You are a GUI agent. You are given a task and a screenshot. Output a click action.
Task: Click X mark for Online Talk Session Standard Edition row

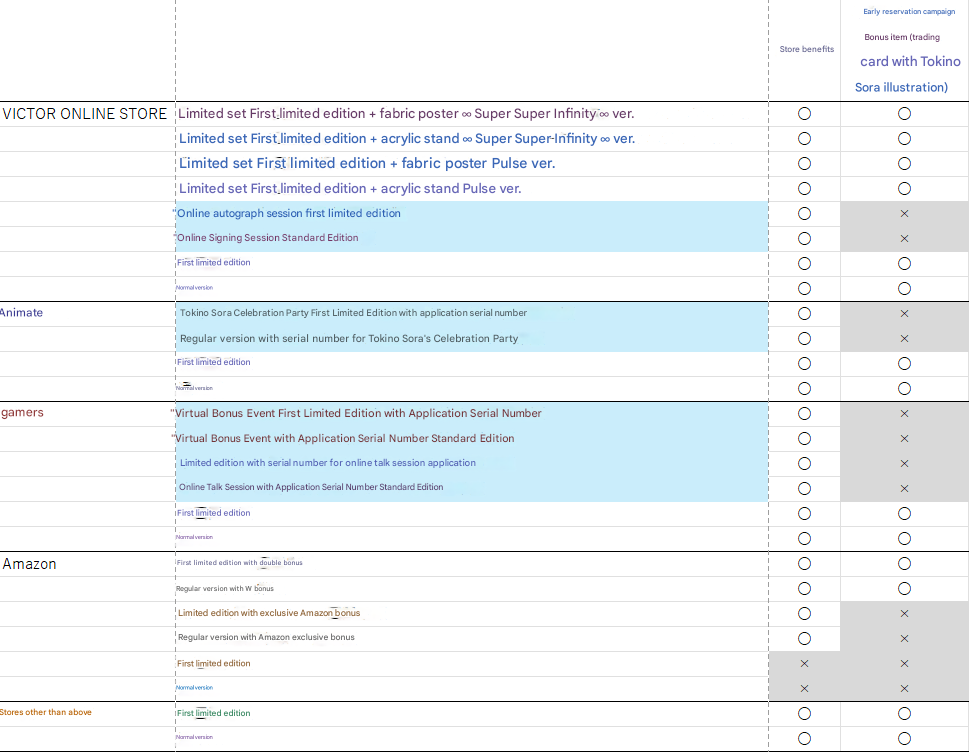click(x=904, y=489)
